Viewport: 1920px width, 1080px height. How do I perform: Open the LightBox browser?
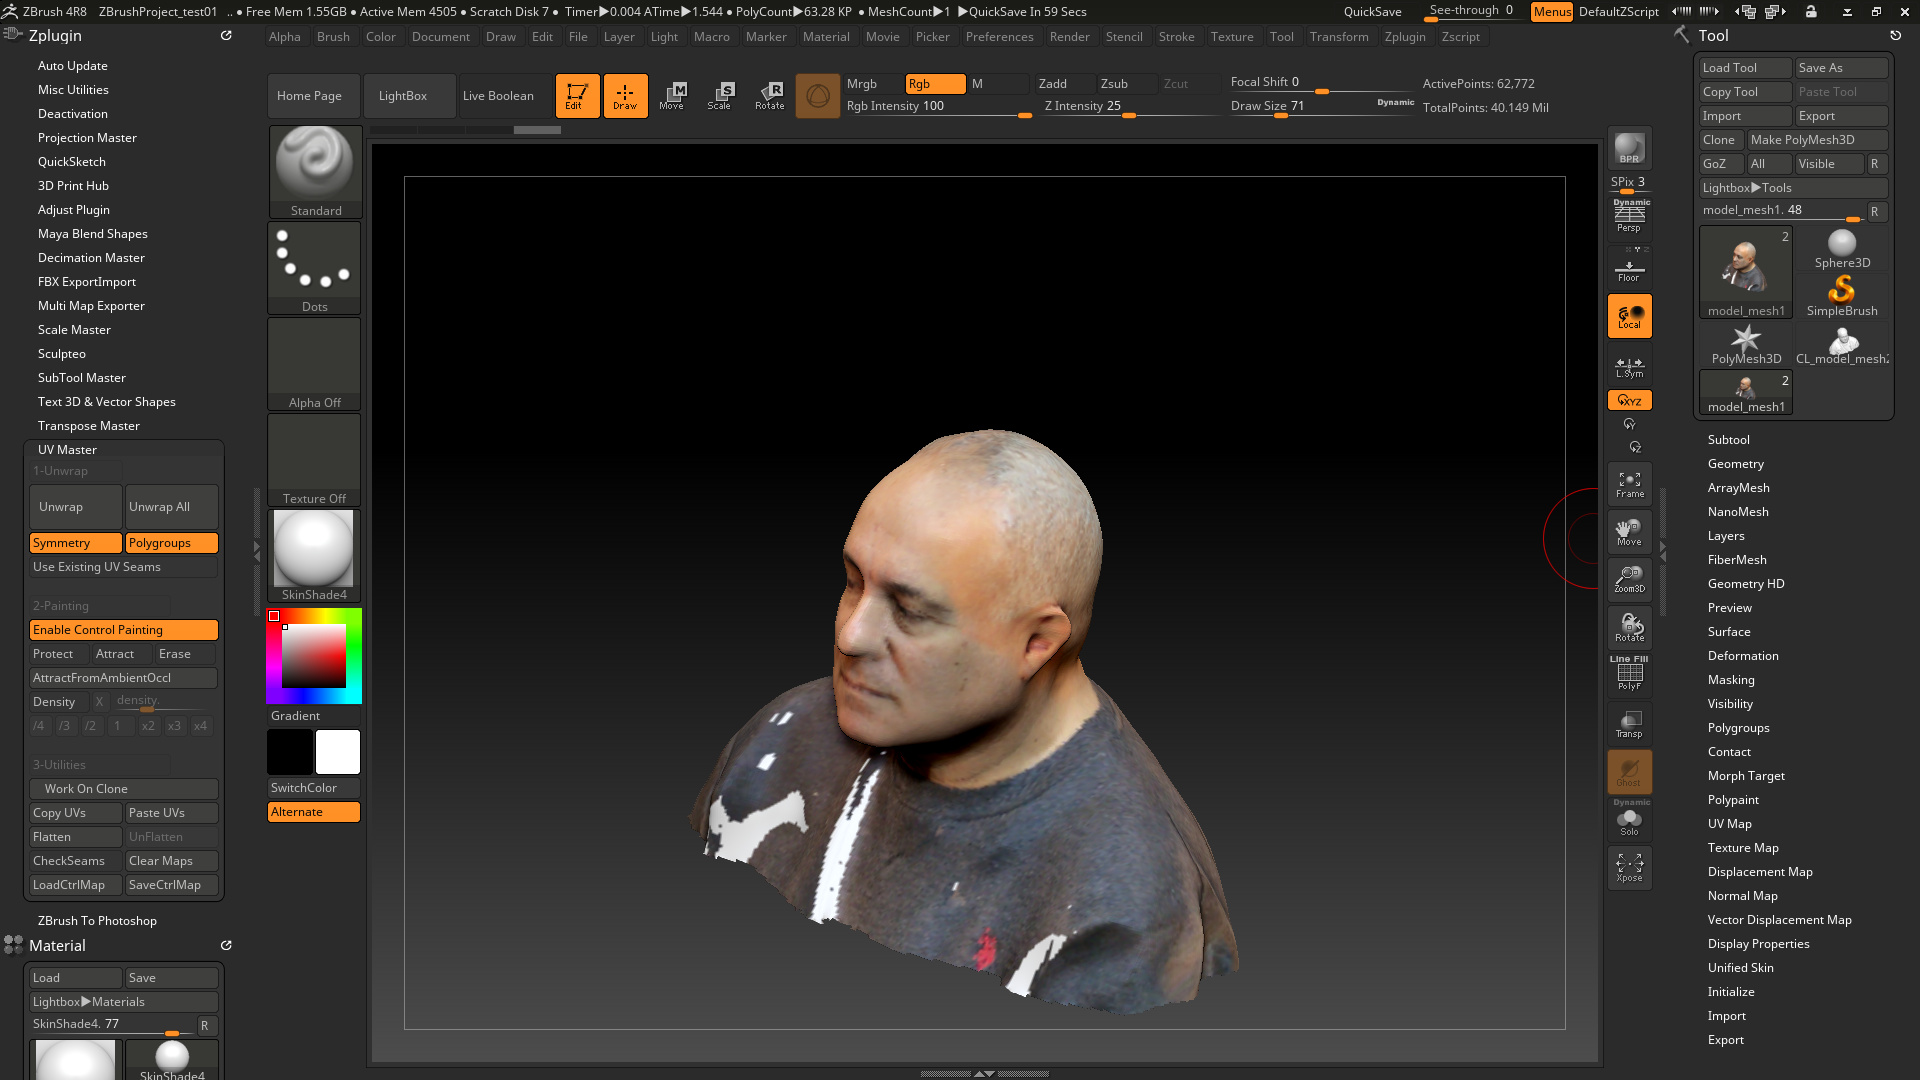pos(410,96)
